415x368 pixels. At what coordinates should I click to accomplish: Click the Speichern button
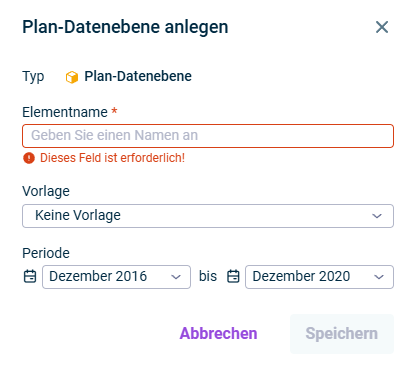click(x=342, y=334)
